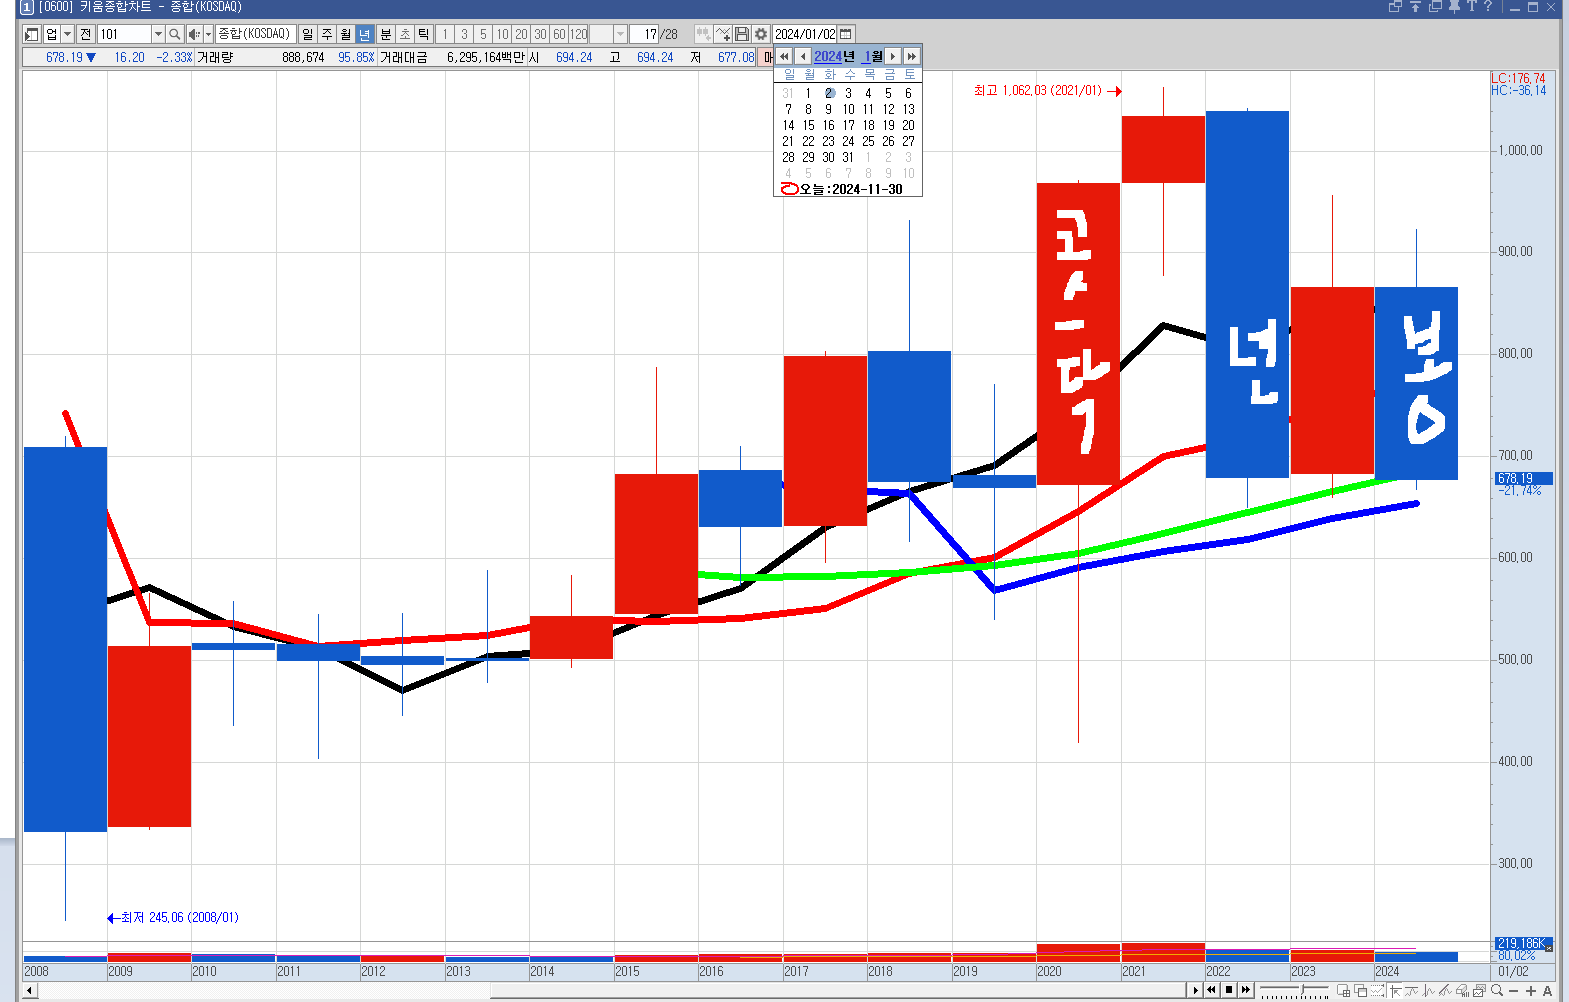Viewport: 1569px width, 1002px height.
Task: Click the 'A' auto-scale icon at the bottom right
Action: click(1548, 991)
